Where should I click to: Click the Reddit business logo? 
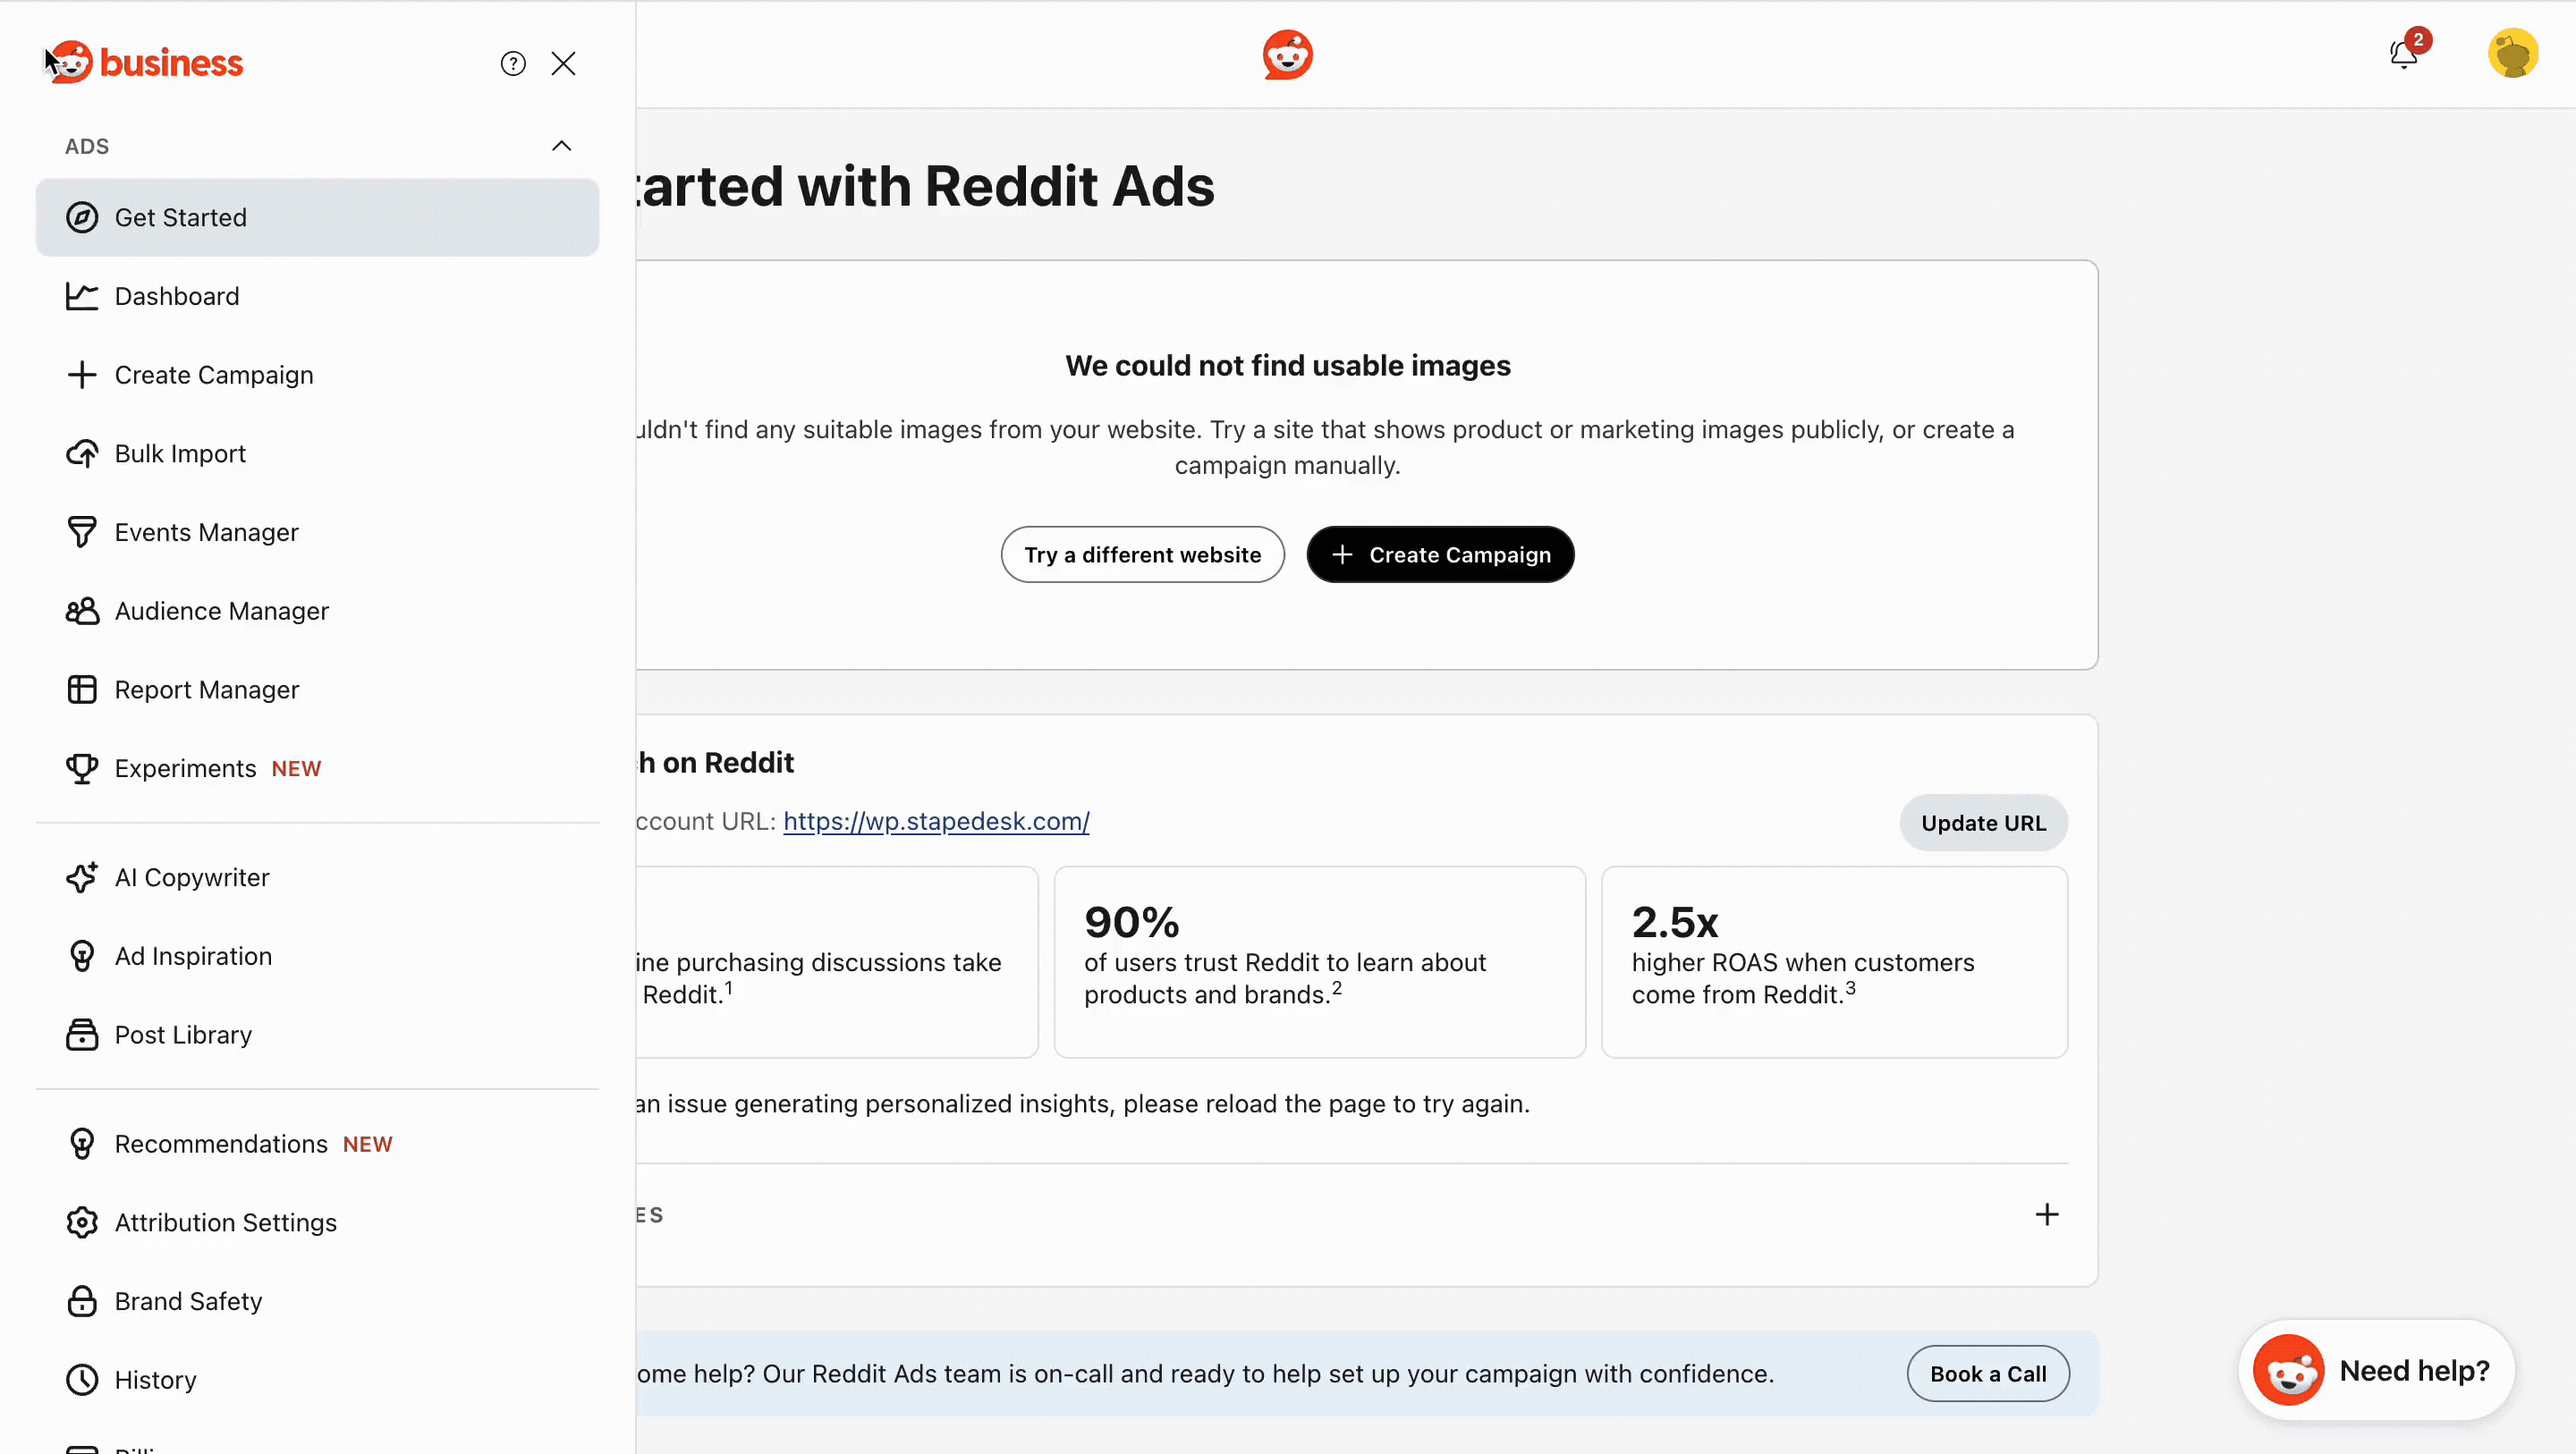[x=144, y=63]
